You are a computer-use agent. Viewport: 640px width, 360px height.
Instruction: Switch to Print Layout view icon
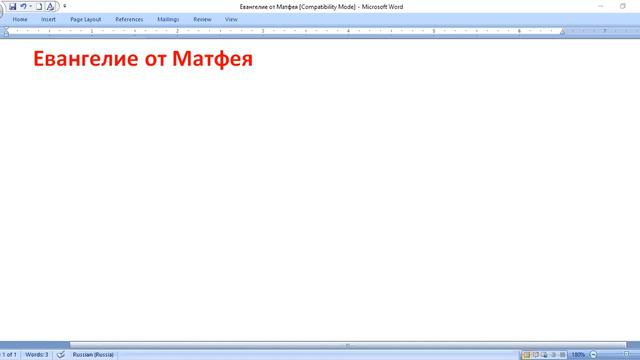coord(527,355)
